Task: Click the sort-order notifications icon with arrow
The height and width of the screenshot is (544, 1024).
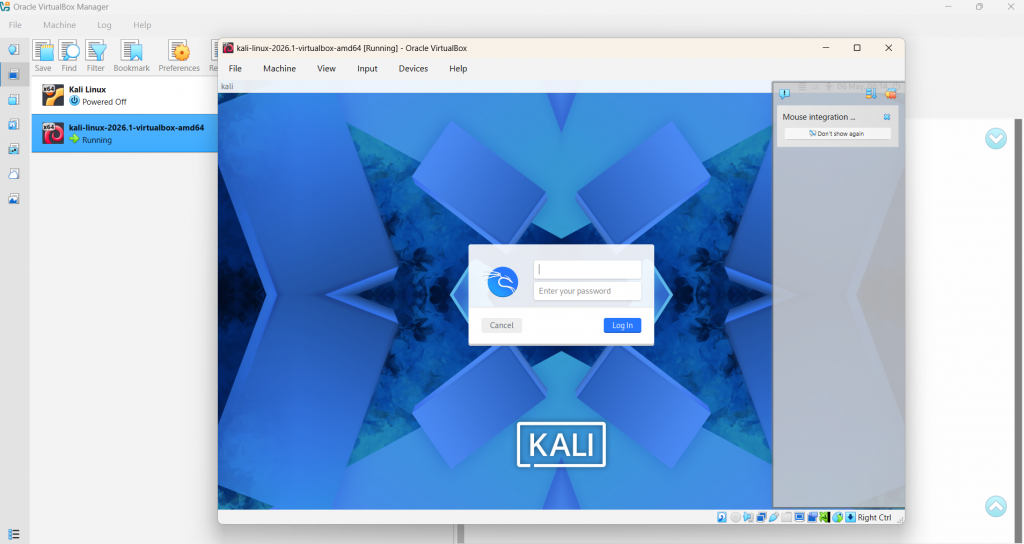Action: pyautogui.click(x=871, y=94)
